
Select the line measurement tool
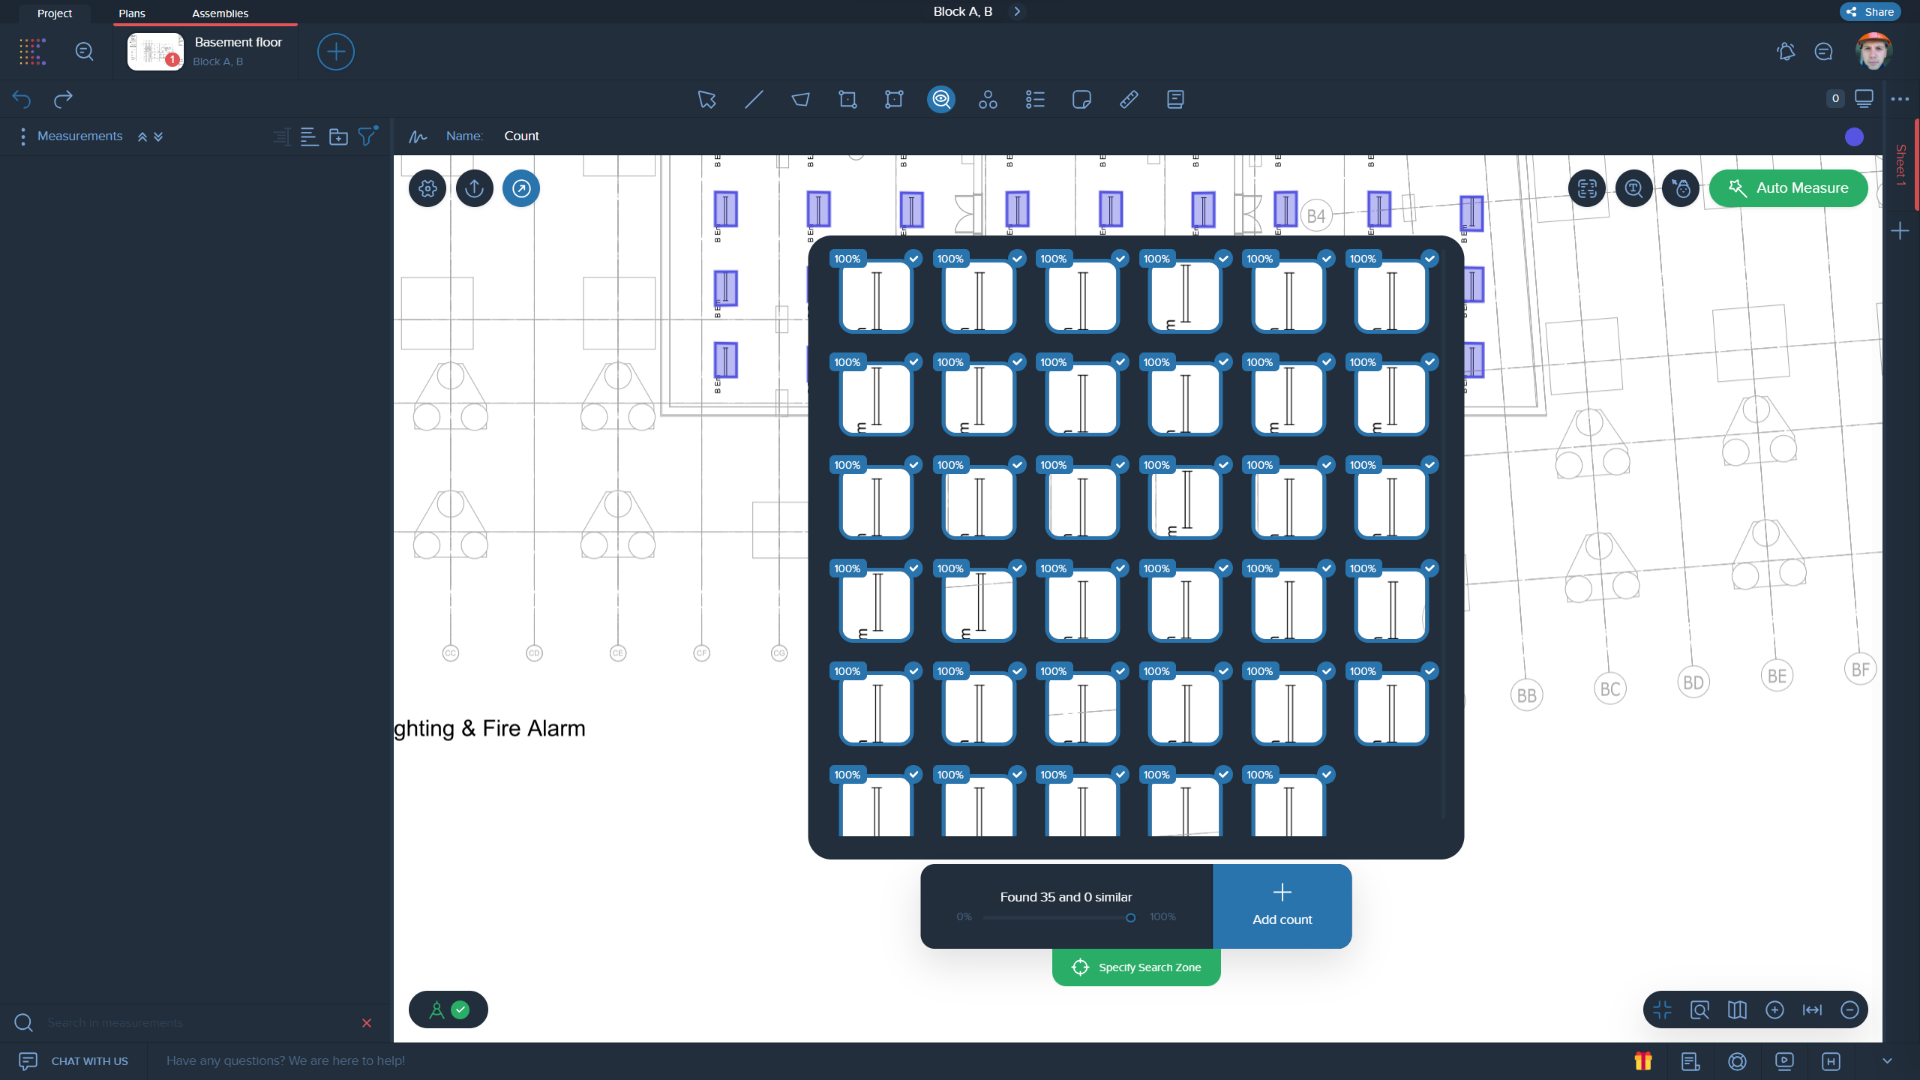click(754, 99)
